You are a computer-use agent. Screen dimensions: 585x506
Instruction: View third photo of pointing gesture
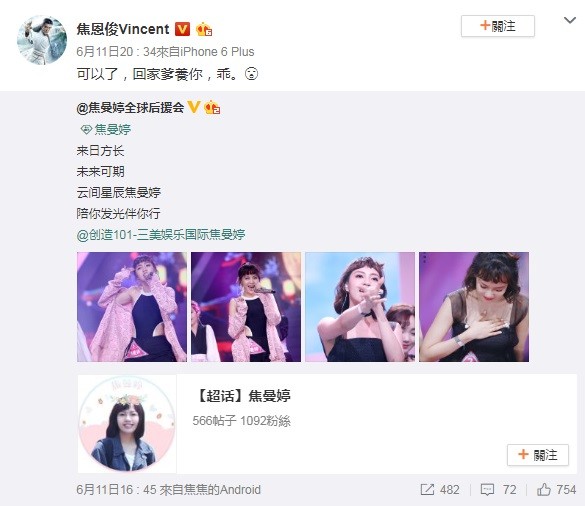pyautogui.click(x=360, y=307)
